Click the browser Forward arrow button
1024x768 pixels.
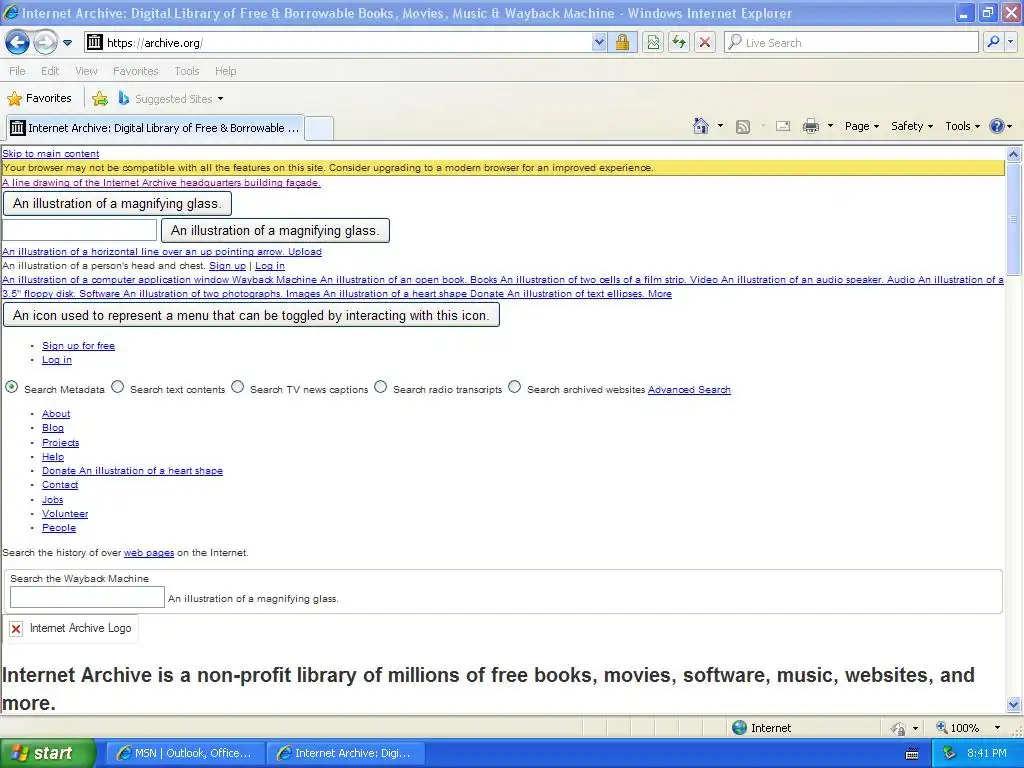(45, 42)
